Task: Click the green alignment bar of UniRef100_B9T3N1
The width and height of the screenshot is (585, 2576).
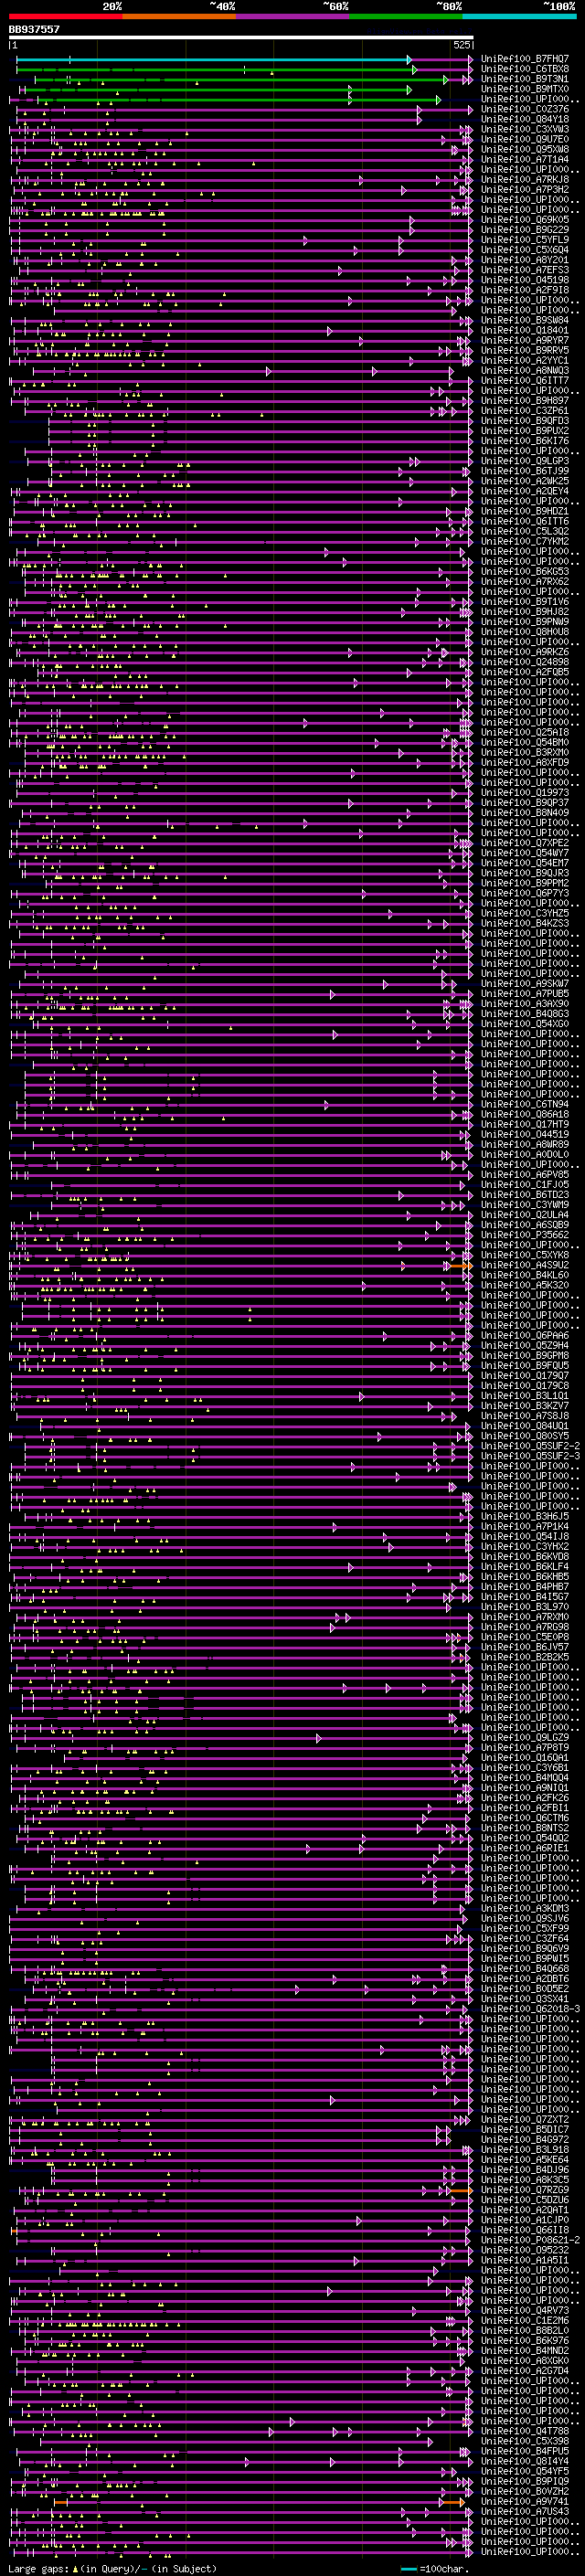Action: click(240, 79)
